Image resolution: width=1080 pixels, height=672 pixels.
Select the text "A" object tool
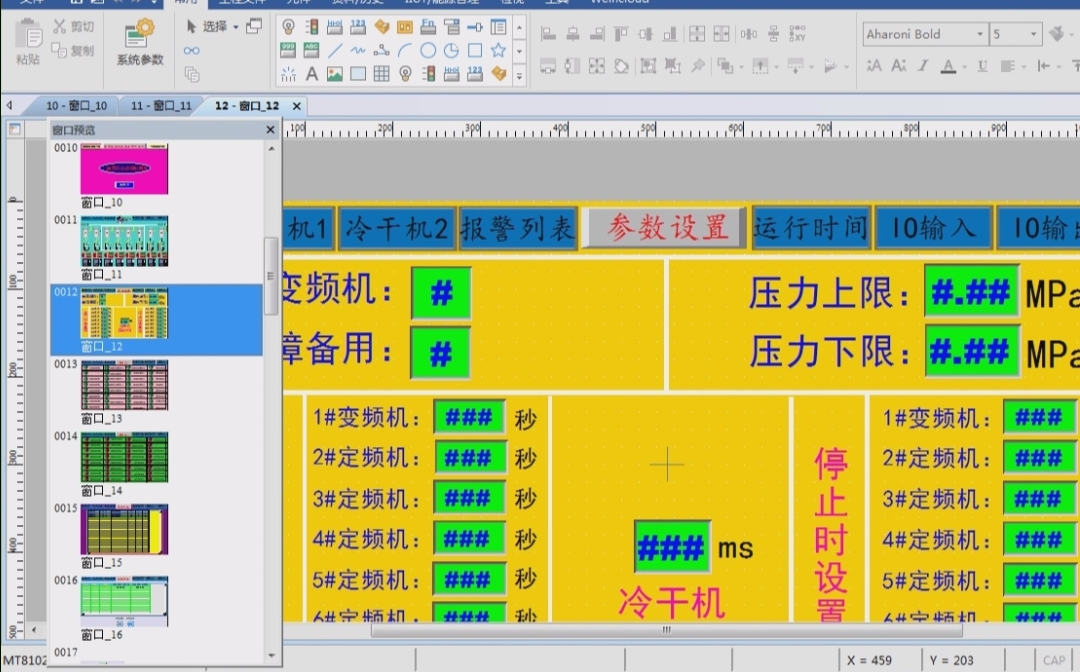point(312,74)
